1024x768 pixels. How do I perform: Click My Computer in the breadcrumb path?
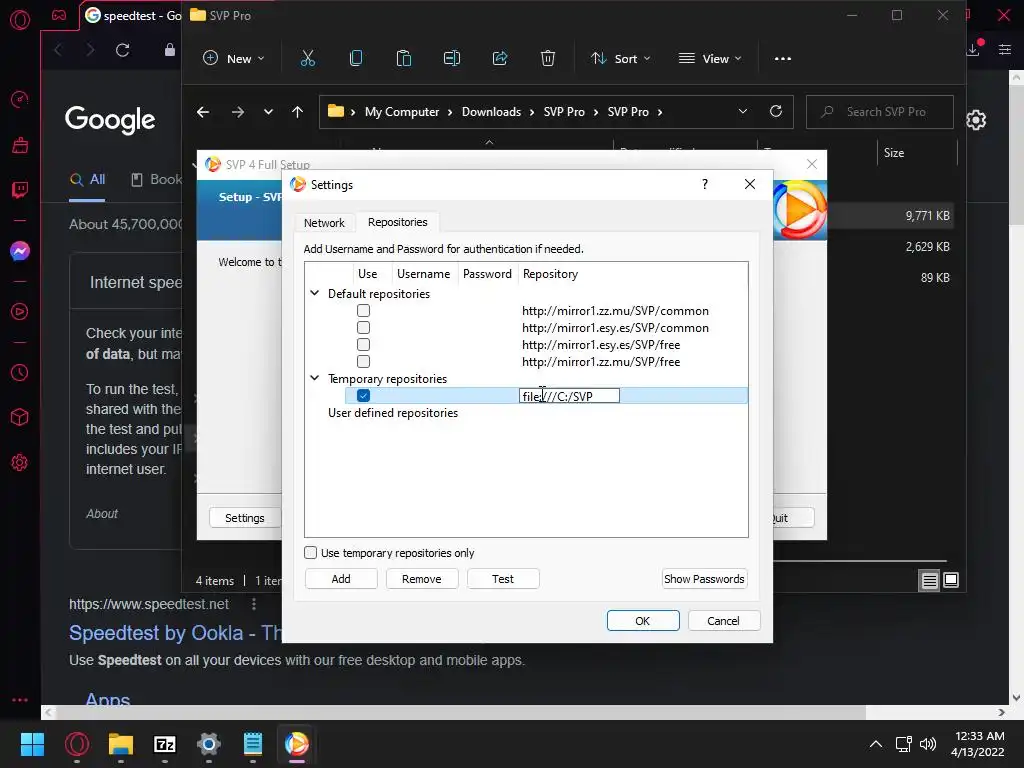(402, 112)
